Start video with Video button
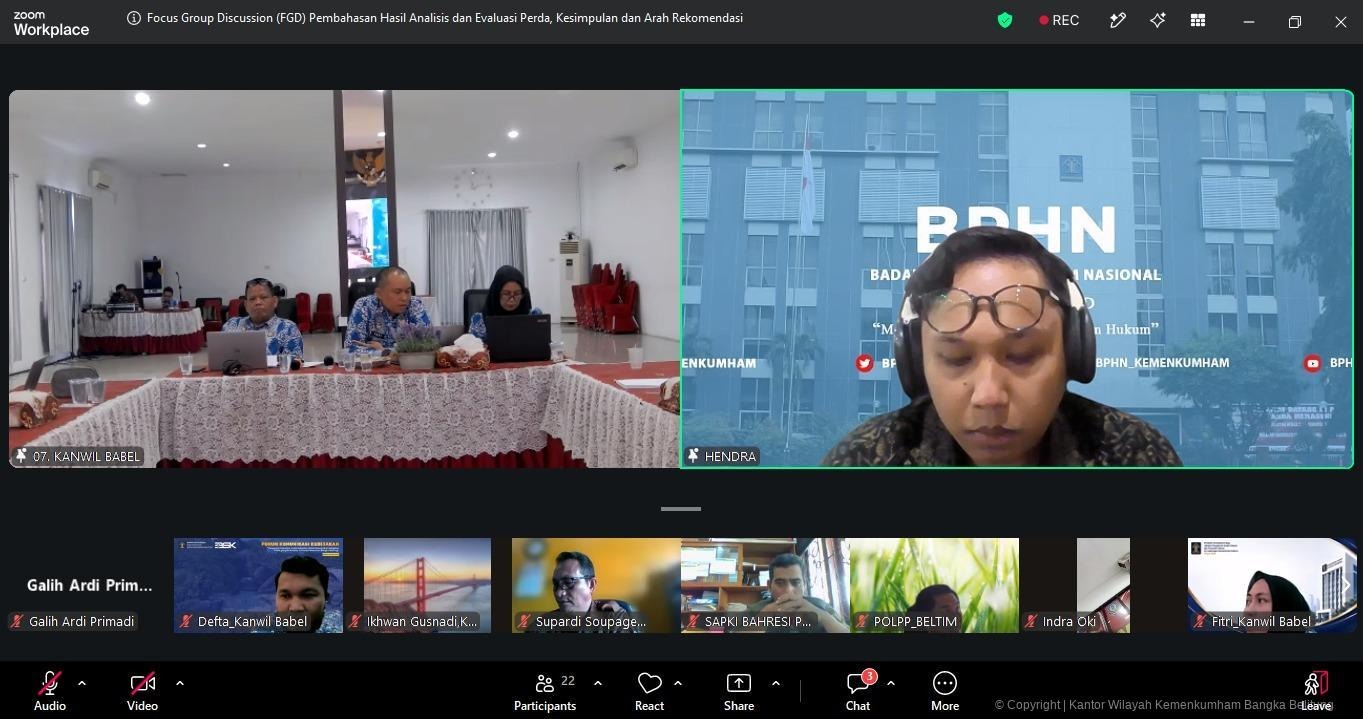 [142, 691]
